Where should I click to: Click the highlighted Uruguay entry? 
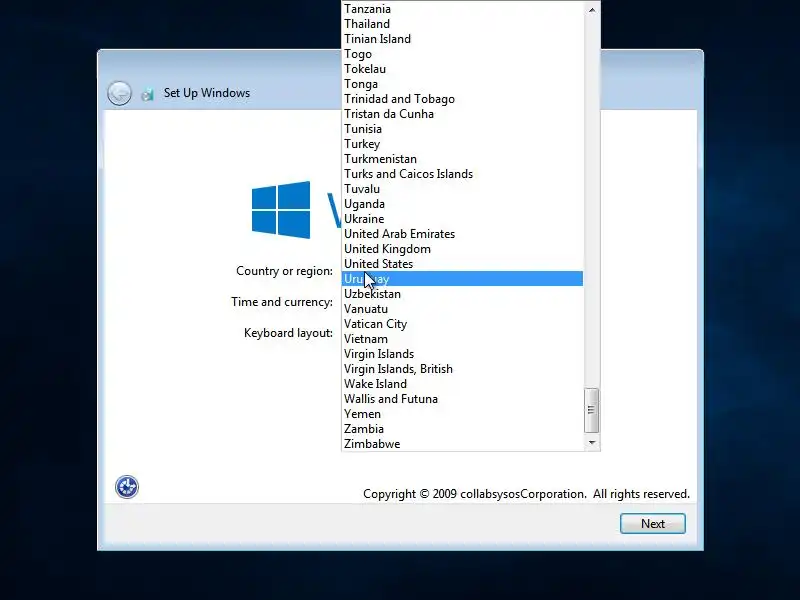coord(462,279)
